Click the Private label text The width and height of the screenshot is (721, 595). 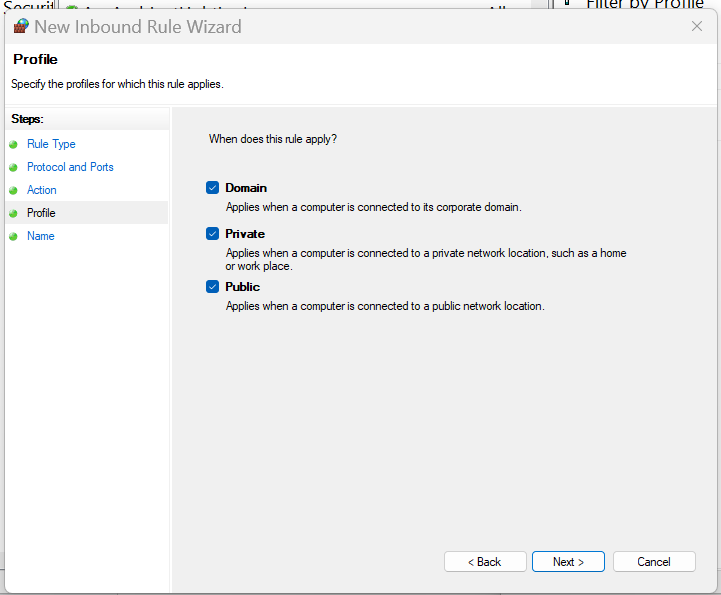(x=245, y=234)
